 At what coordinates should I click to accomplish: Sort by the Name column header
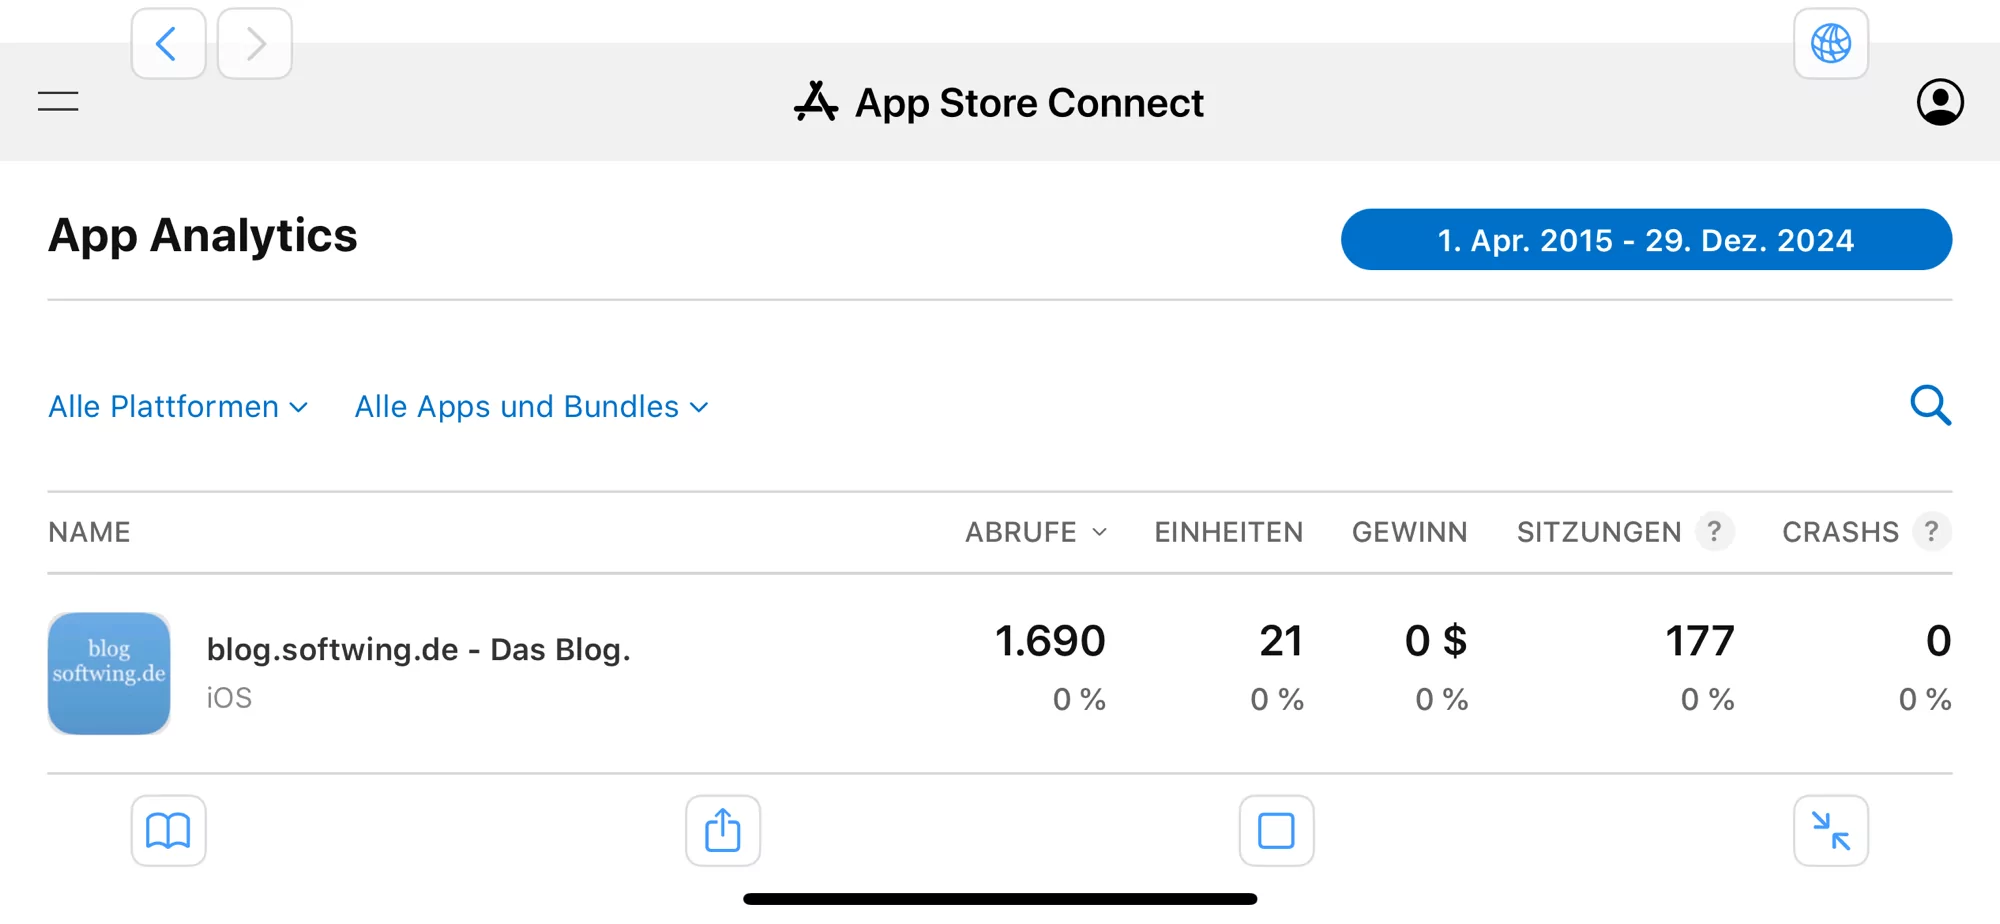[x=89, y=532]
